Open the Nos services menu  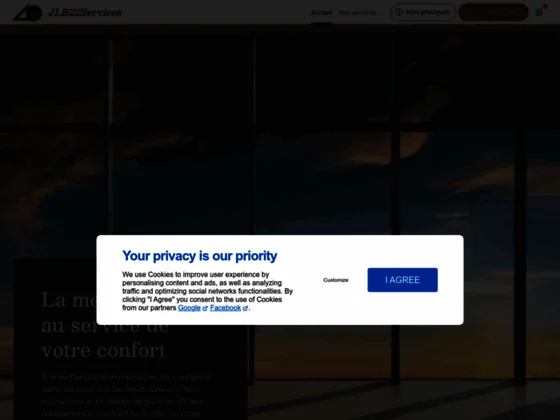coord(357,12)
